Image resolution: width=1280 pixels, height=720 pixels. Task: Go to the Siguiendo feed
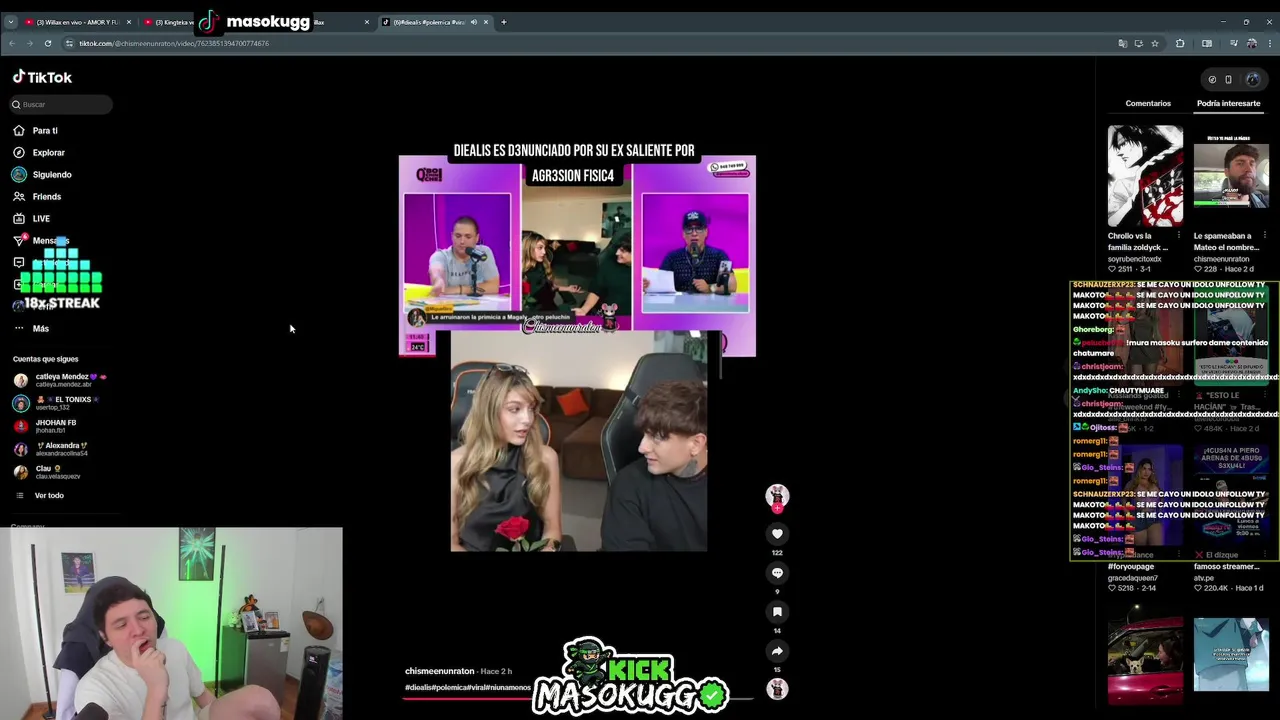coord(42,174)
